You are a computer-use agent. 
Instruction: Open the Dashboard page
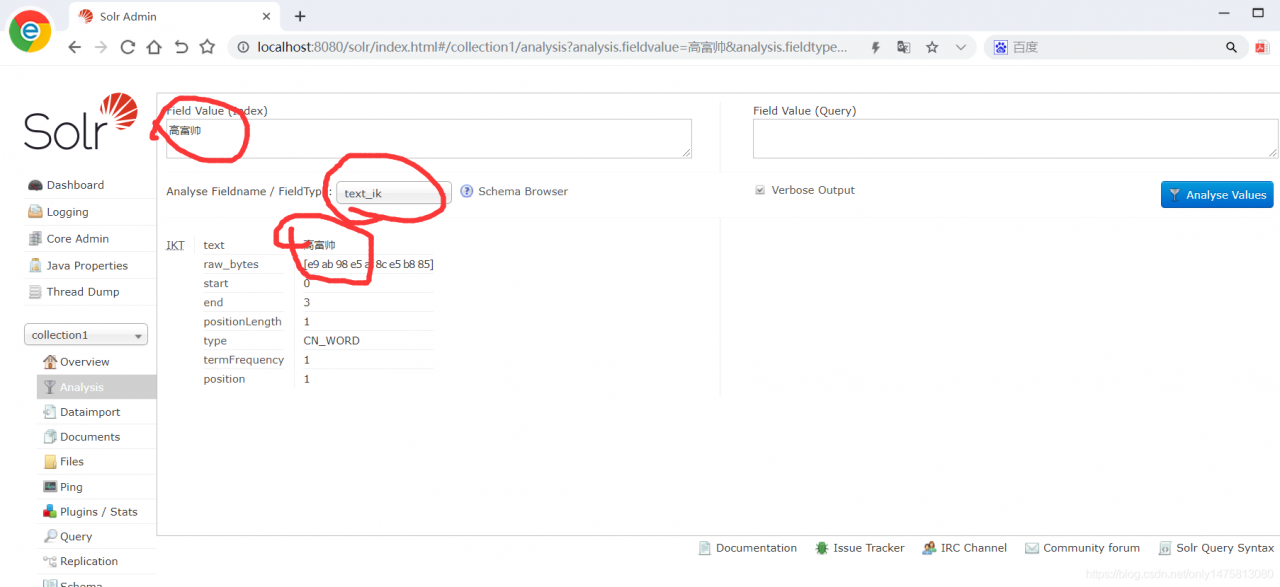75,185
